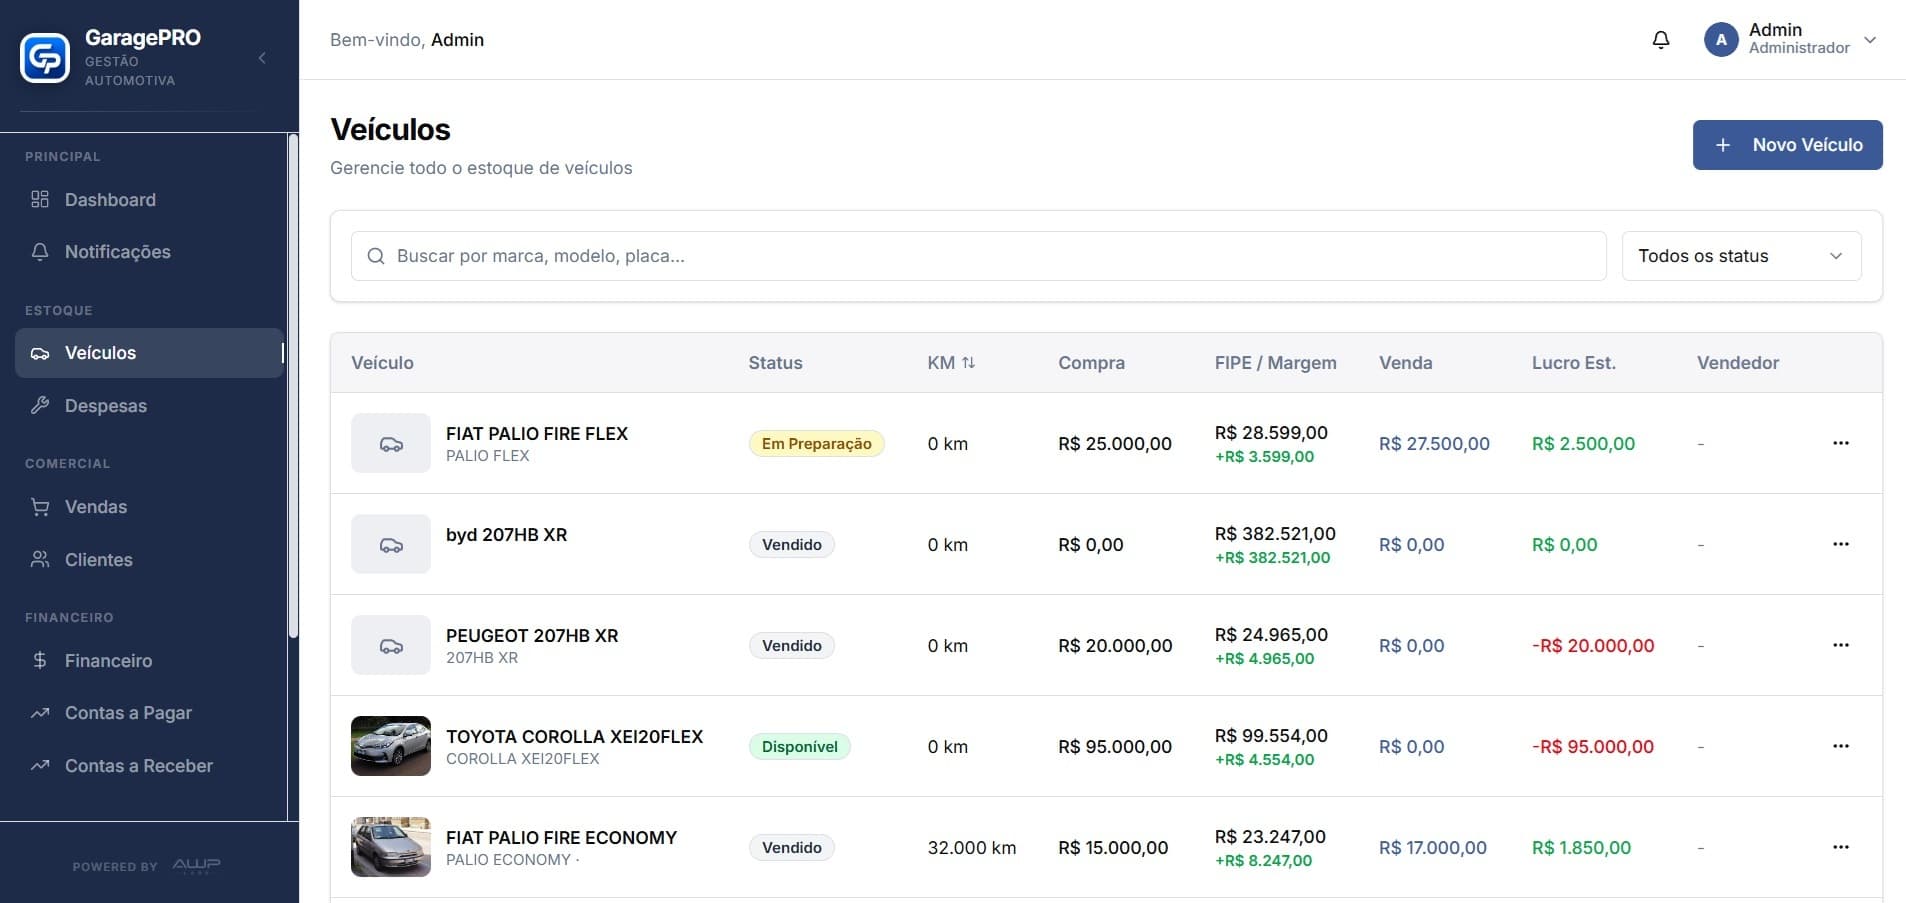Open the Todos os status dropdown
This screenshot has width=1906, height=903.
[x=1741, y=256]
